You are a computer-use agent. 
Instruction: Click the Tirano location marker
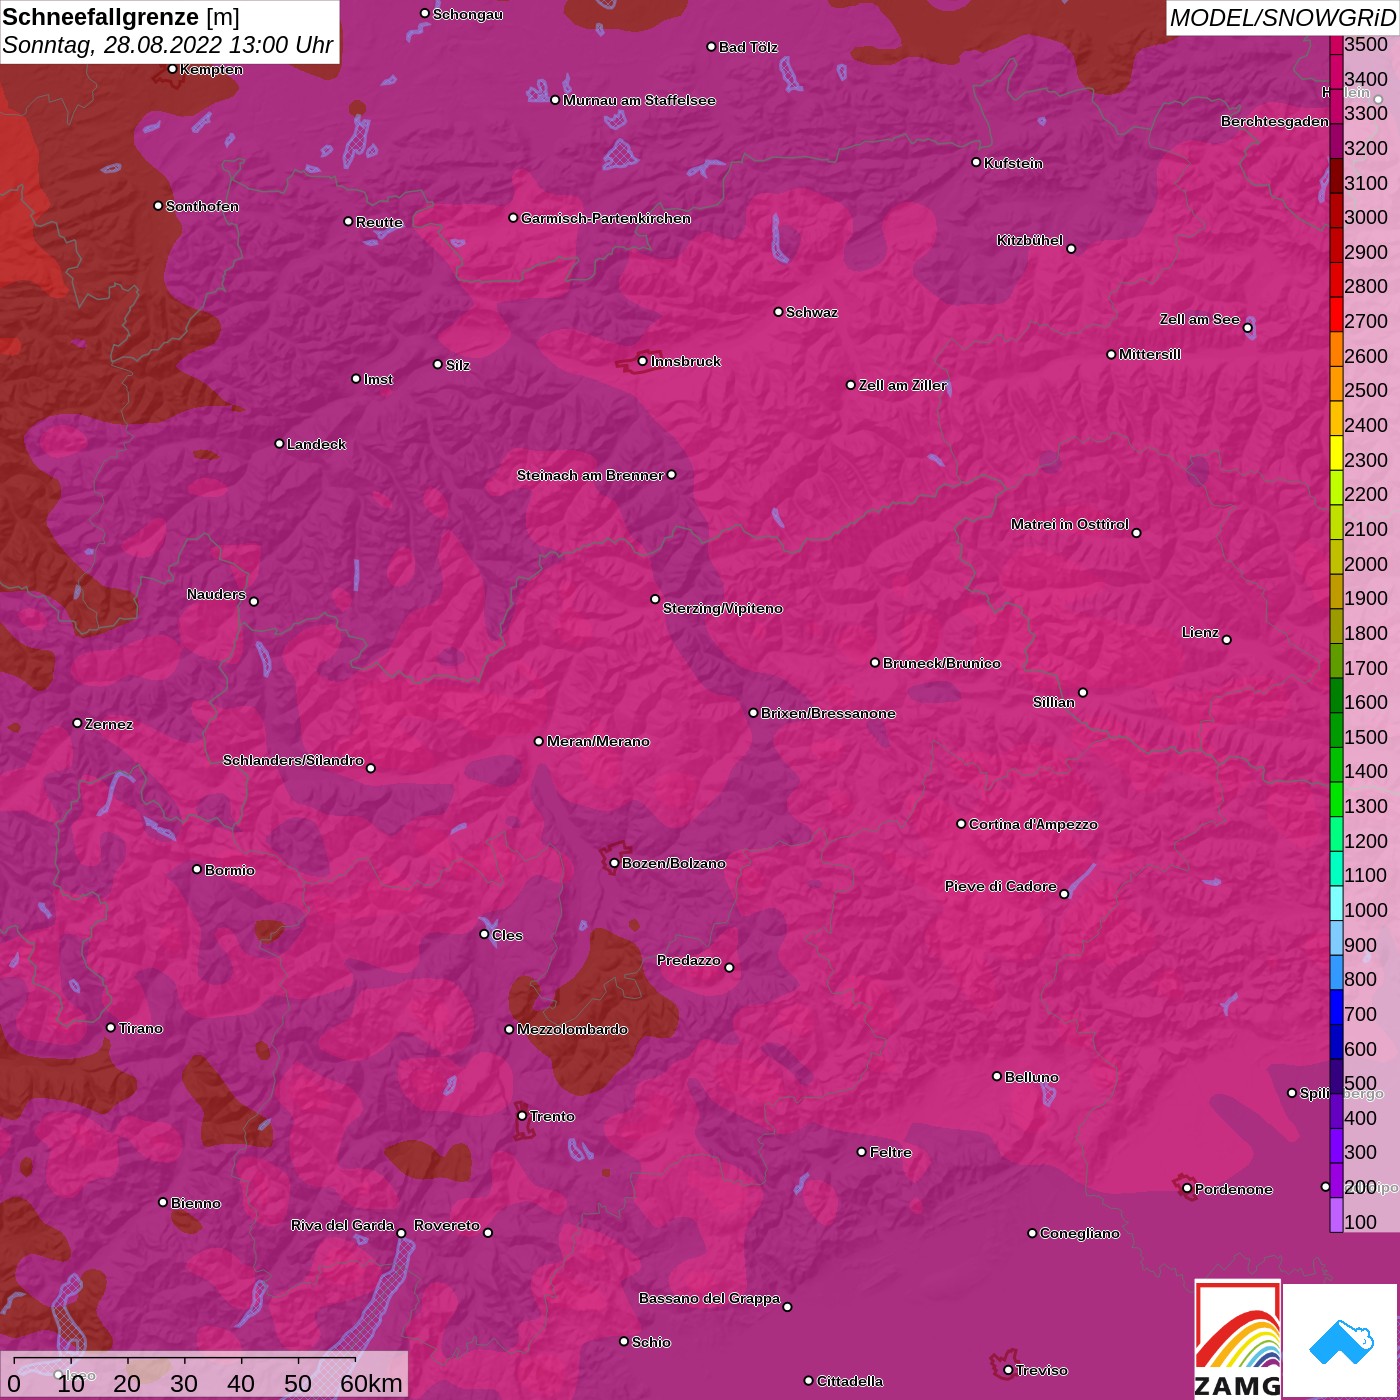tap(111, 1028)
